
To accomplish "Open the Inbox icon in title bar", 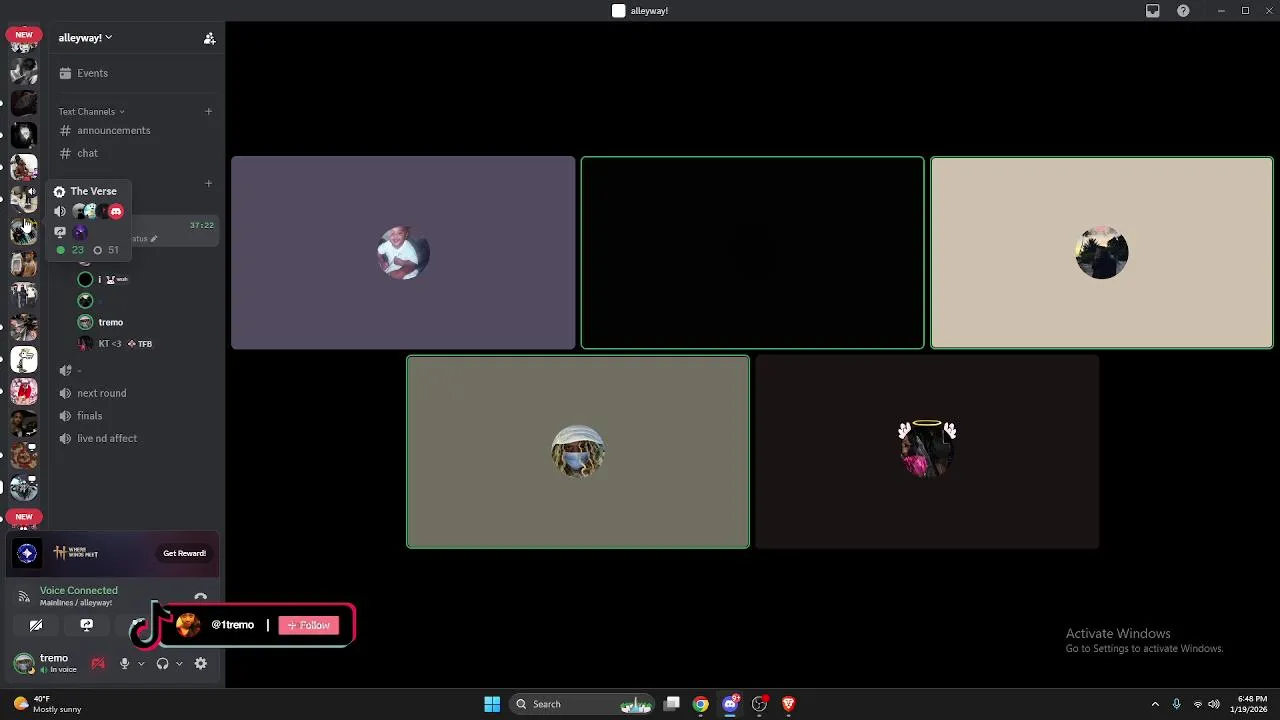I will click(x=1153, y=11).
